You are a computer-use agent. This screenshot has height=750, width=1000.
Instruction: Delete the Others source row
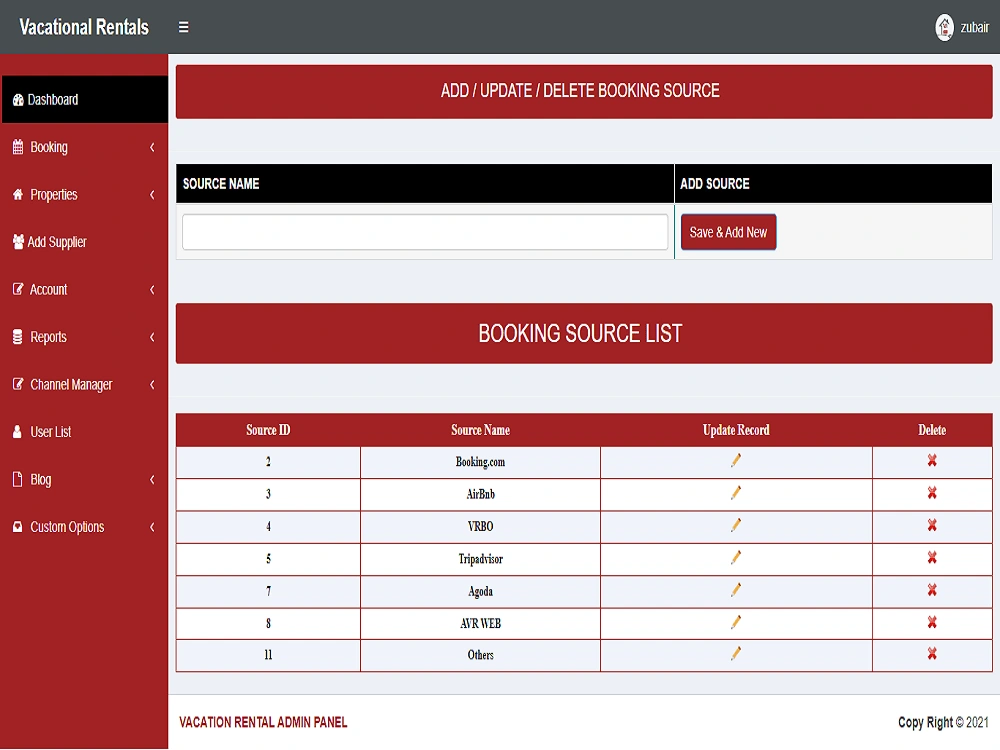(932, 654)
